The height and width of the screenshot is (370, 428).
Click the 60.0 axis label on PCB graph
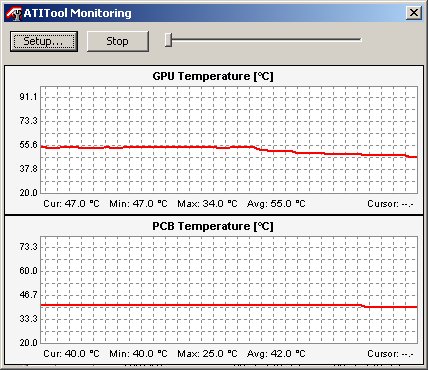point(28,271)
